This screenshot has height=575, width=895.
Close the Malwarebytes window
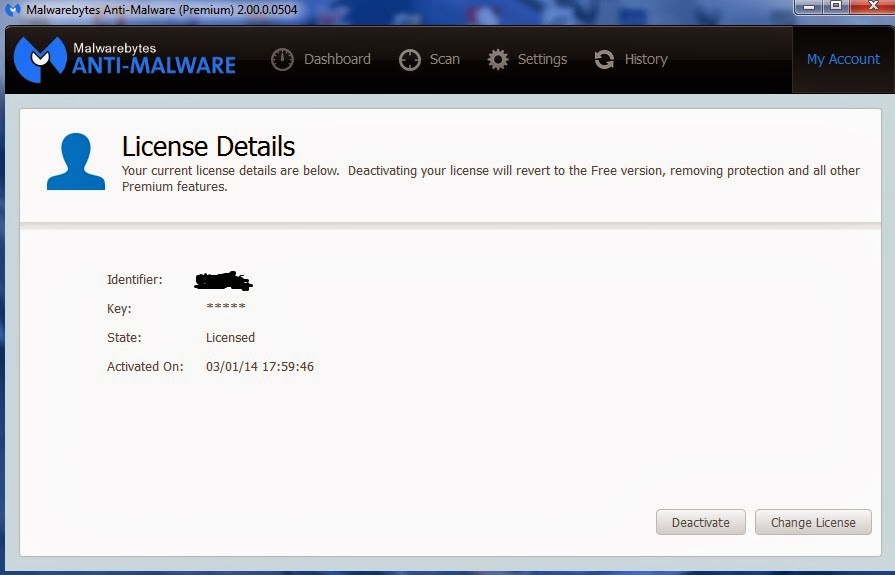tap(873, 6)
